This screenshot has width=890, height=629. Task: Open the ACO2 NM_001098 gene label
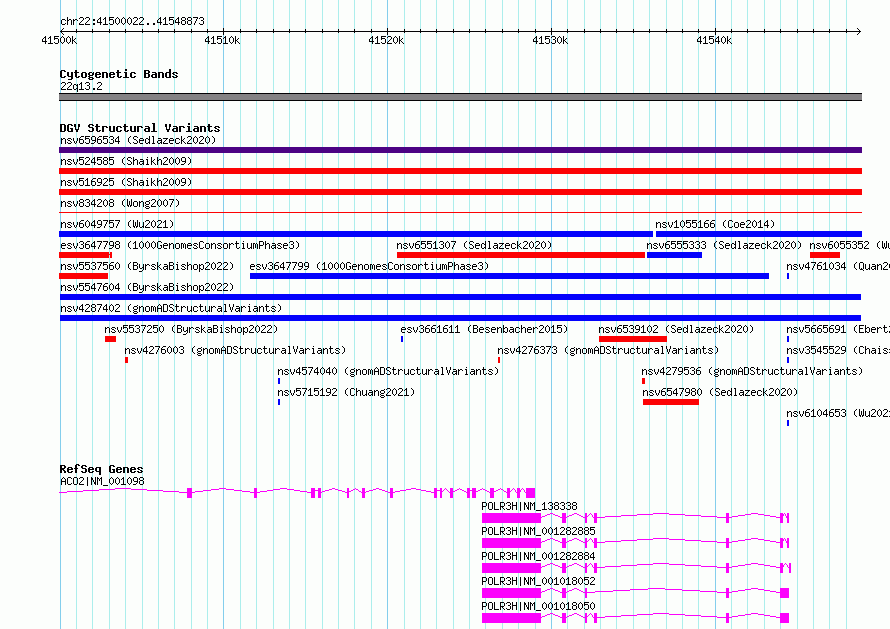(x=102, y=481)
